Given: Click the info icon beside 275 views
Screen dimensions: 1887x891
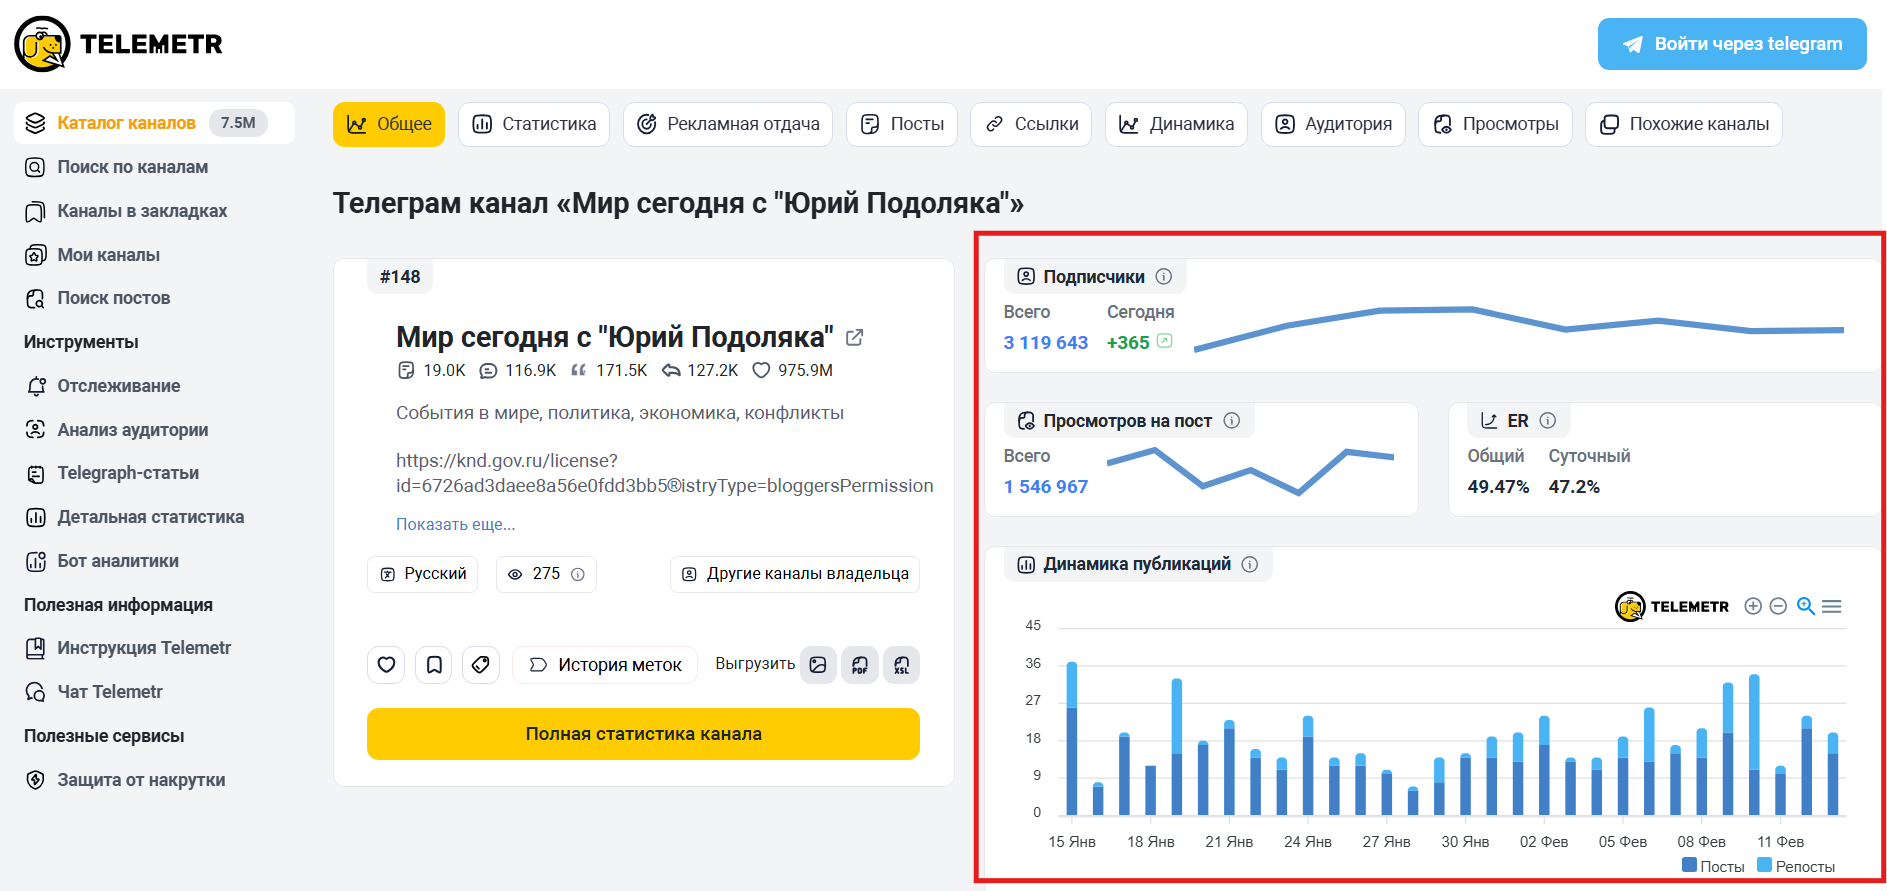Looking at the screenshot, I should (578, 574).
